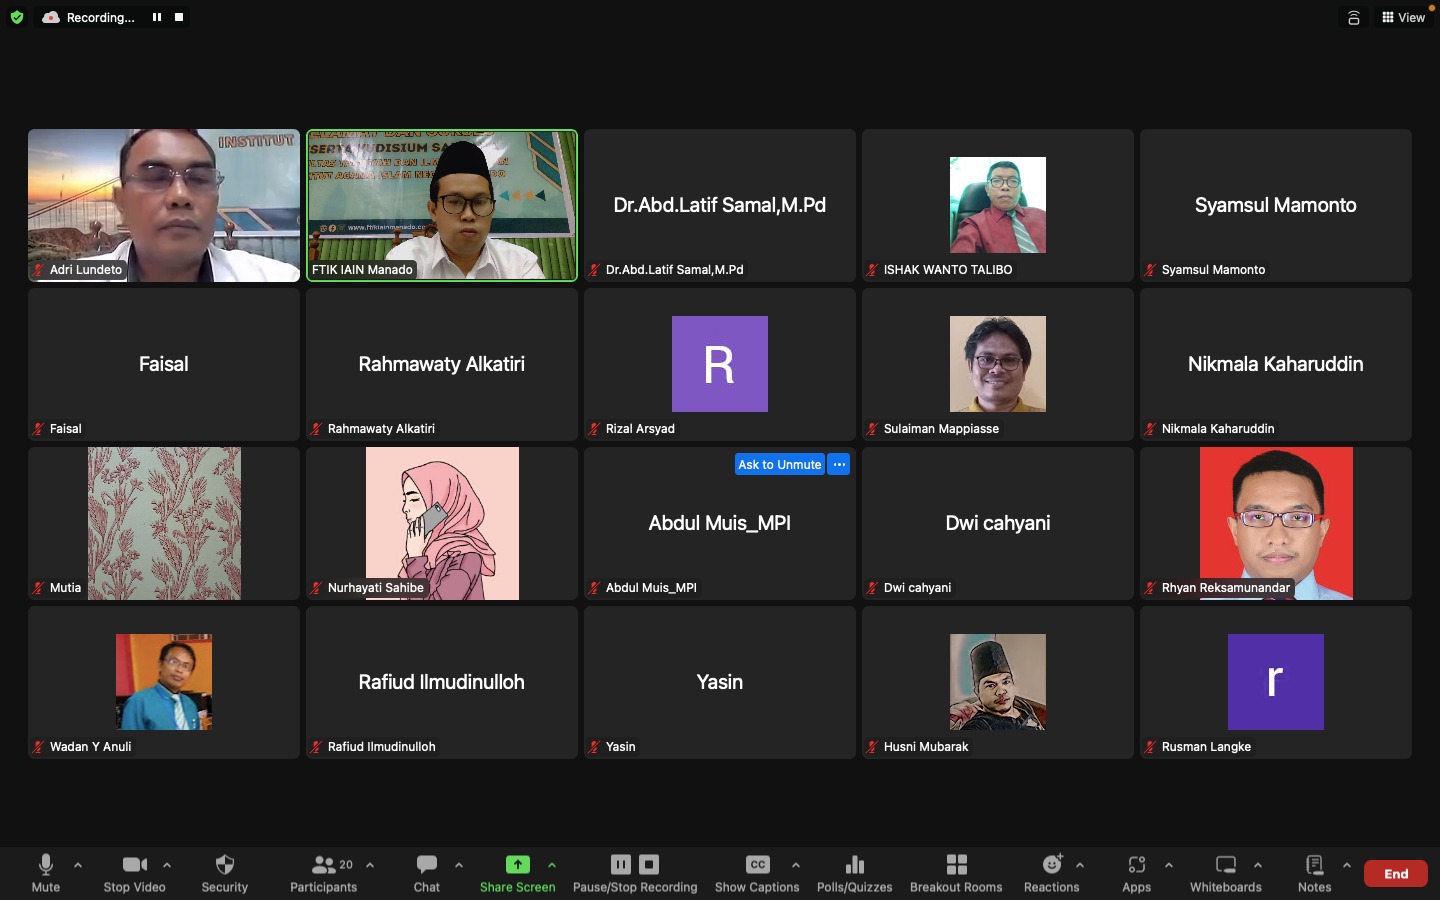This screenshot has height=900, width=1440.
Task: Click muted mic icon beside Faisal name
Action: (x=39, y=429)
